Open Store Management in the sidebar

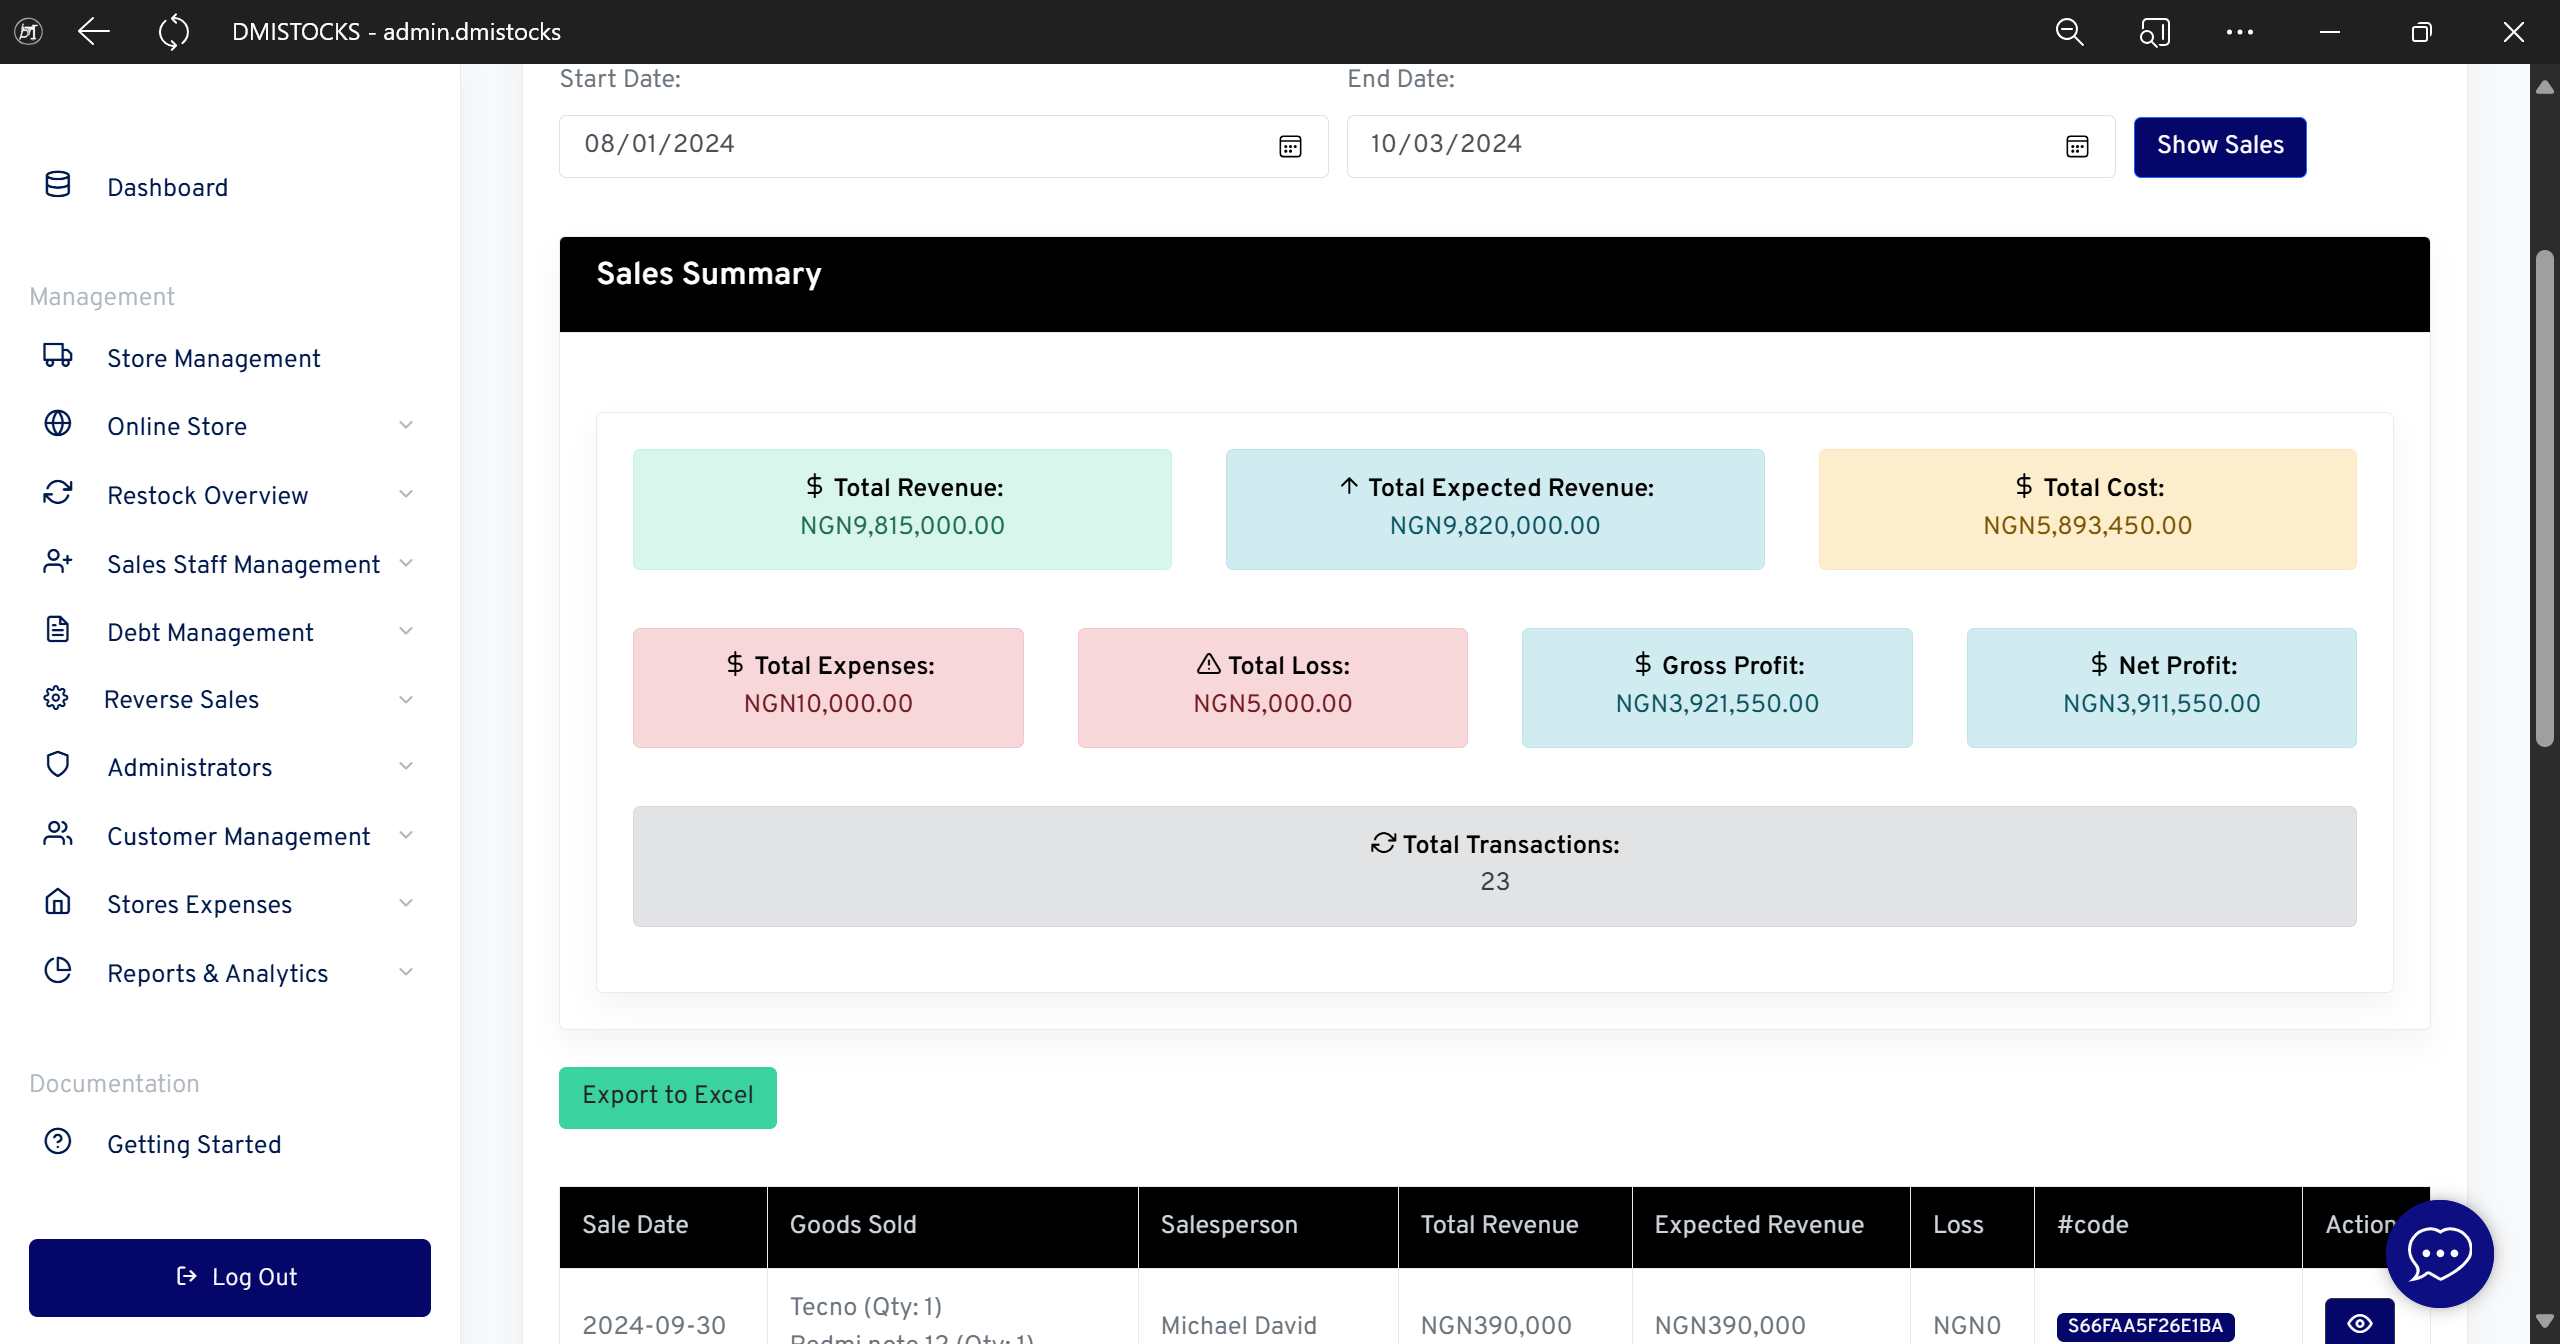click(213, 358)
